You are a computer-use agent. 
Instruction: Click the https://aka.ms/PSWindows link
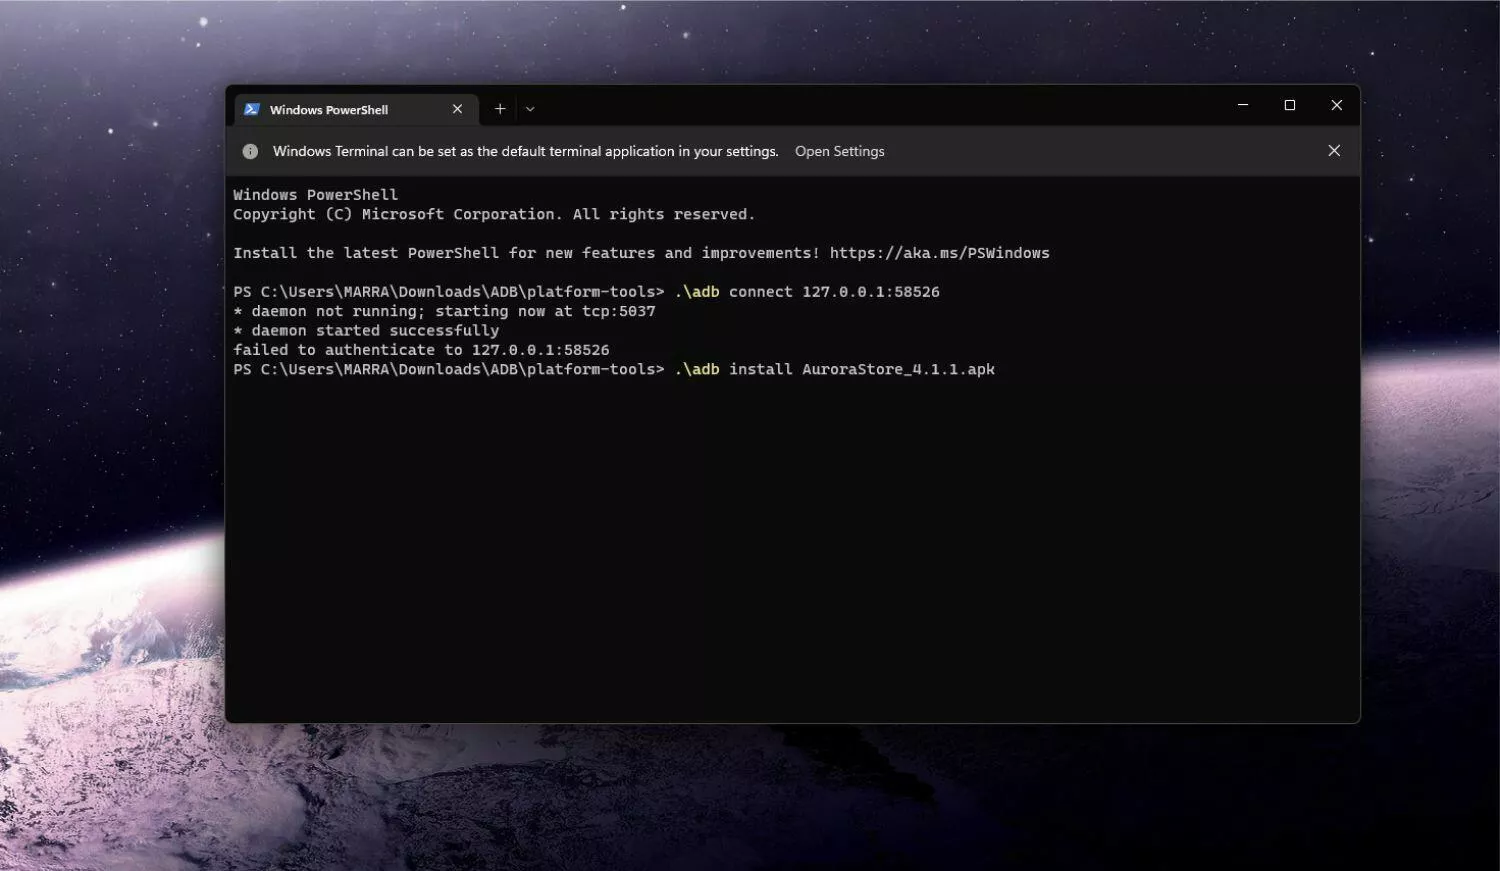[939, 253]
